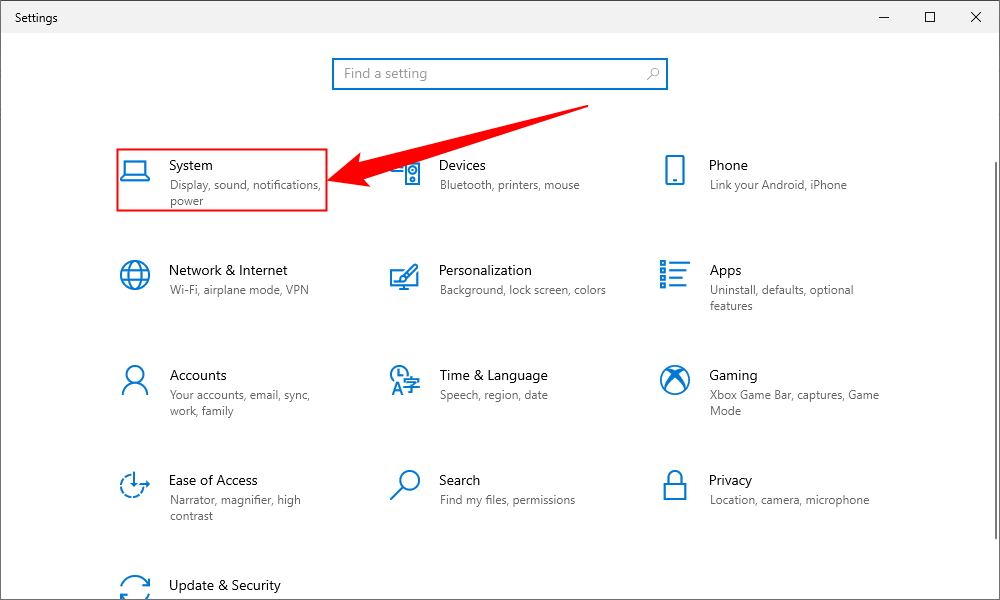The image size is (1000, 600).
Task: Go to Privacy heading
Action: pyautogui.click(x=730, y=480)
